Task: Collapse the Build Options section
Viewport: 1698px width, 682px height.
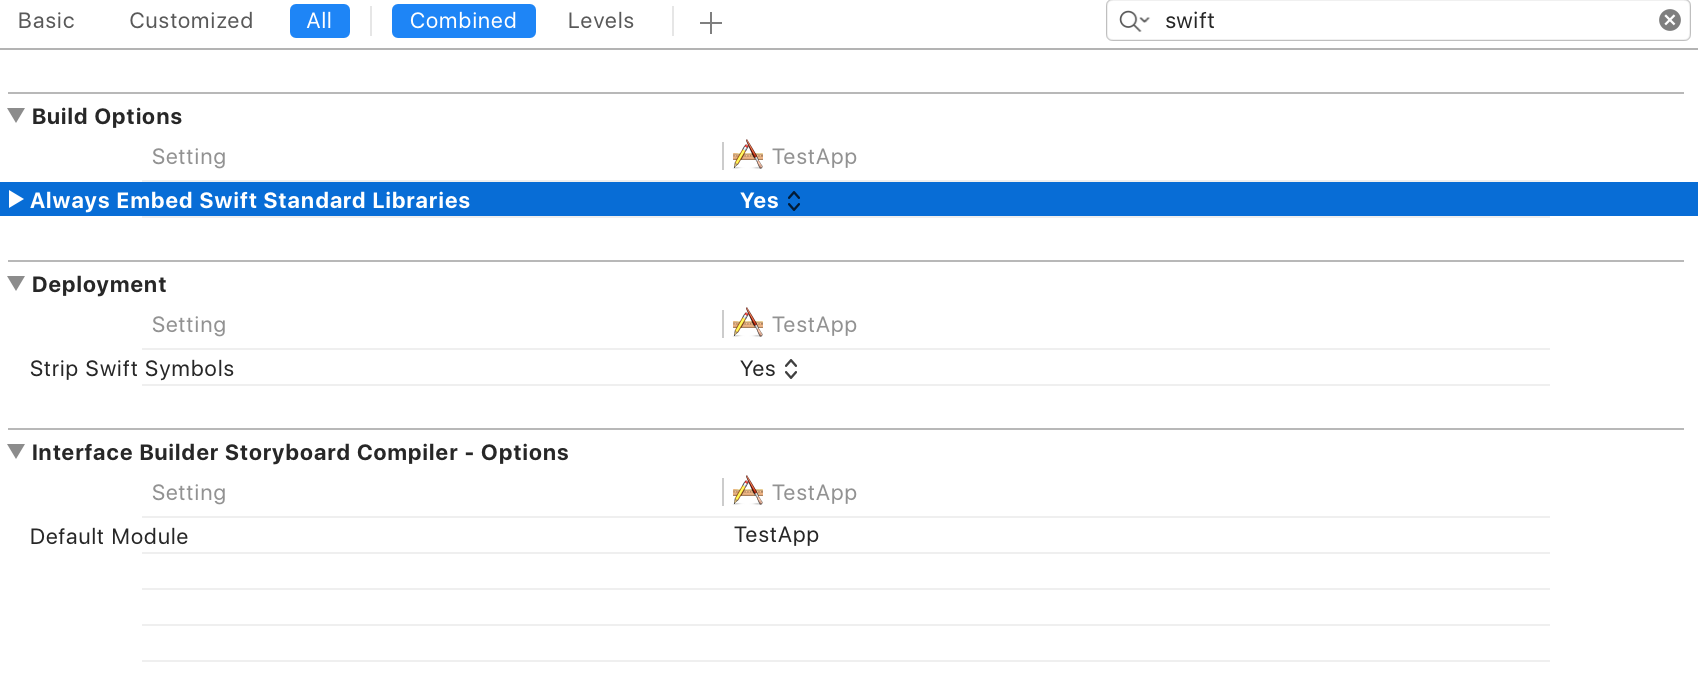Action: click(x=16, y=116)
